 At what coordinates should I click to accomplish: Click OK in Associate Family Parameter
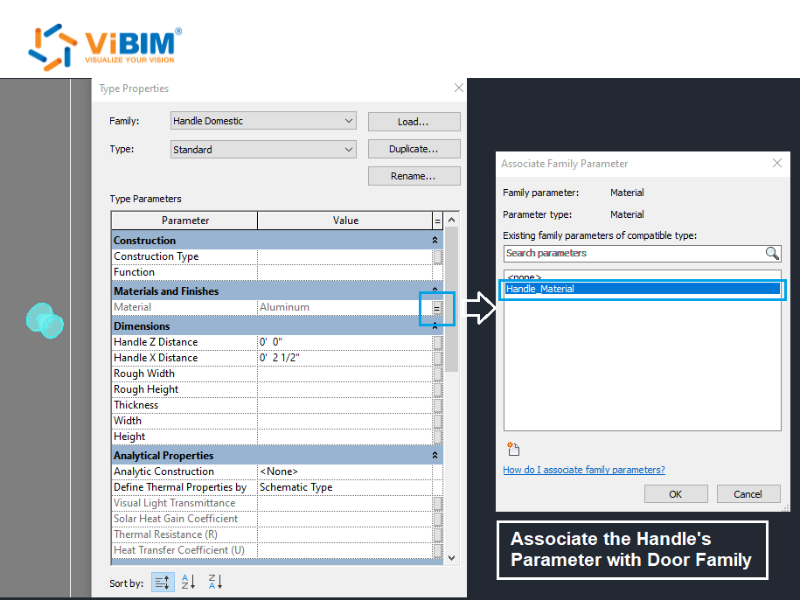coord(676,494)
